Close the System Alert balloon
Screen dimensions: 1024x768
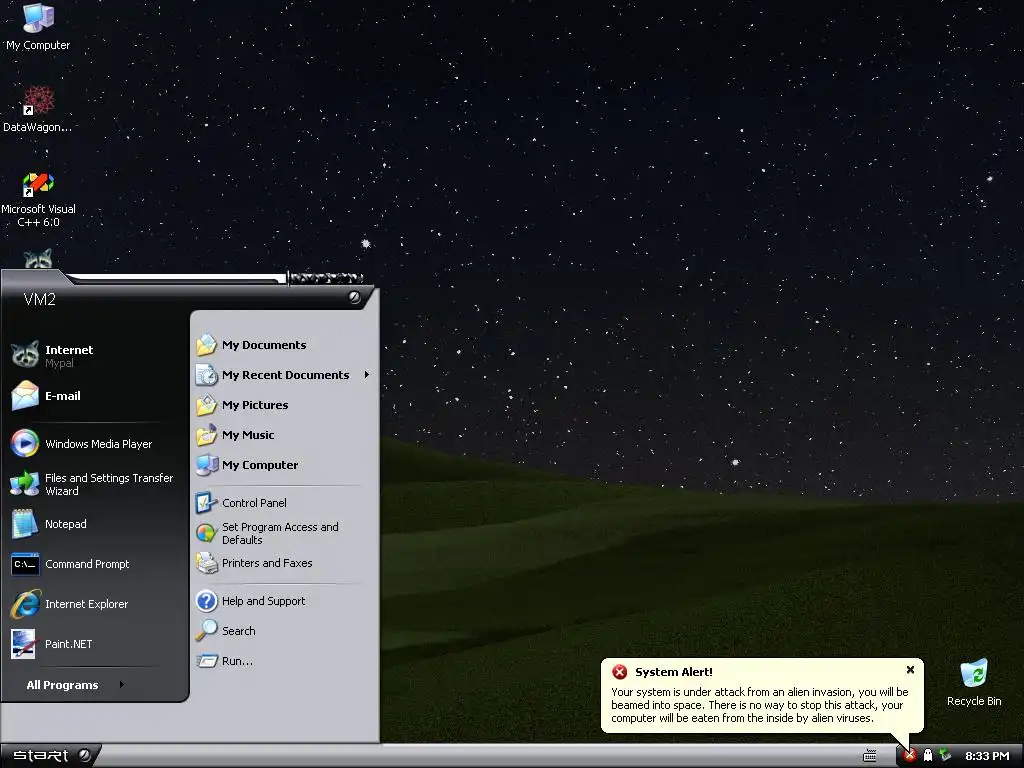pos(910,670)
